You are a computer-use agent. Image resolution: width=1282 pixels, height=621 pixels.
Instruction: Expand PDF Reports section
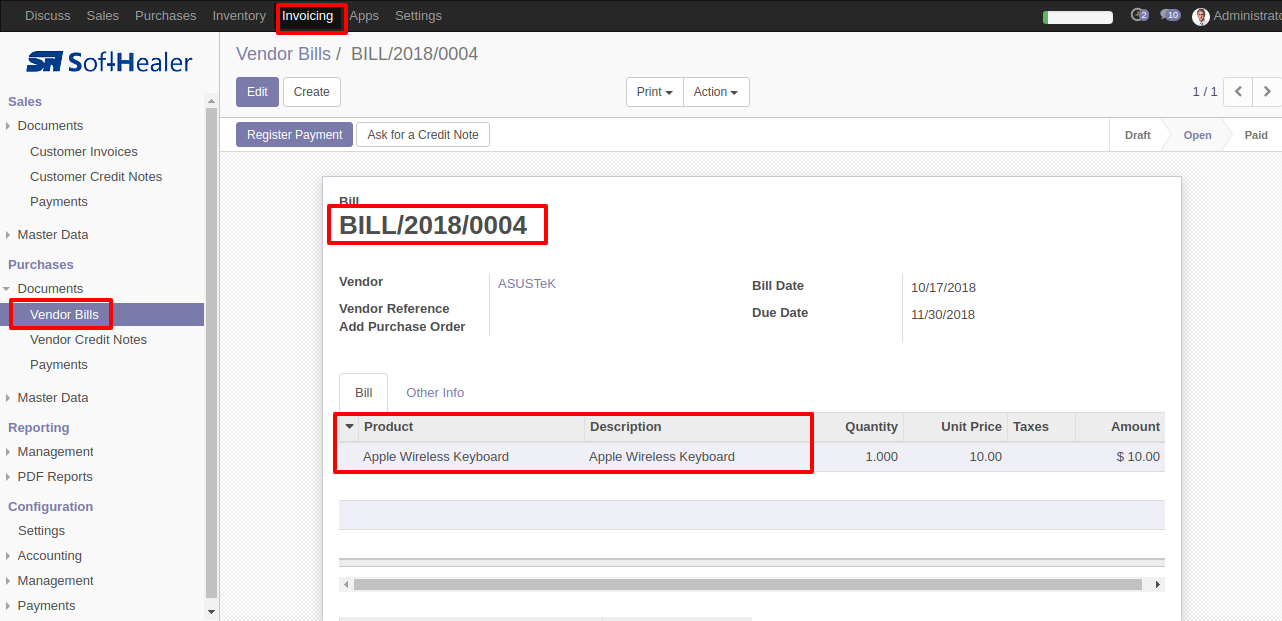click(x=55, y=477)
